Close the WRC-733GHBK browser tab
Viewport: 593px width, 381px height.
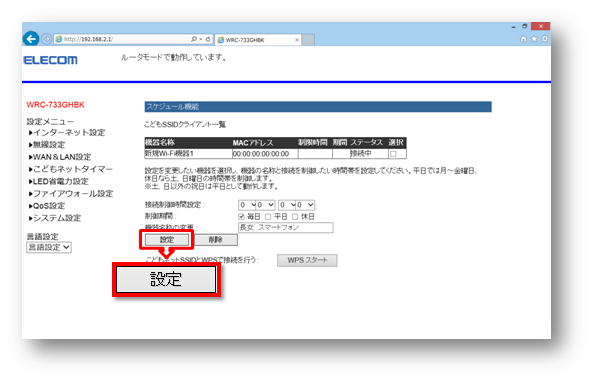click(297, 40)
